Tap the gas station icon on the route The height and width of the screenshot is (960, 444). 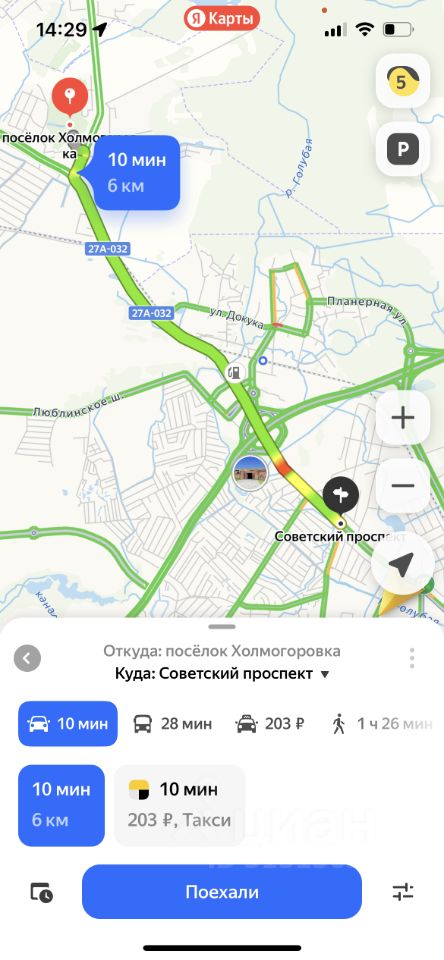click(x=235, y=372)
